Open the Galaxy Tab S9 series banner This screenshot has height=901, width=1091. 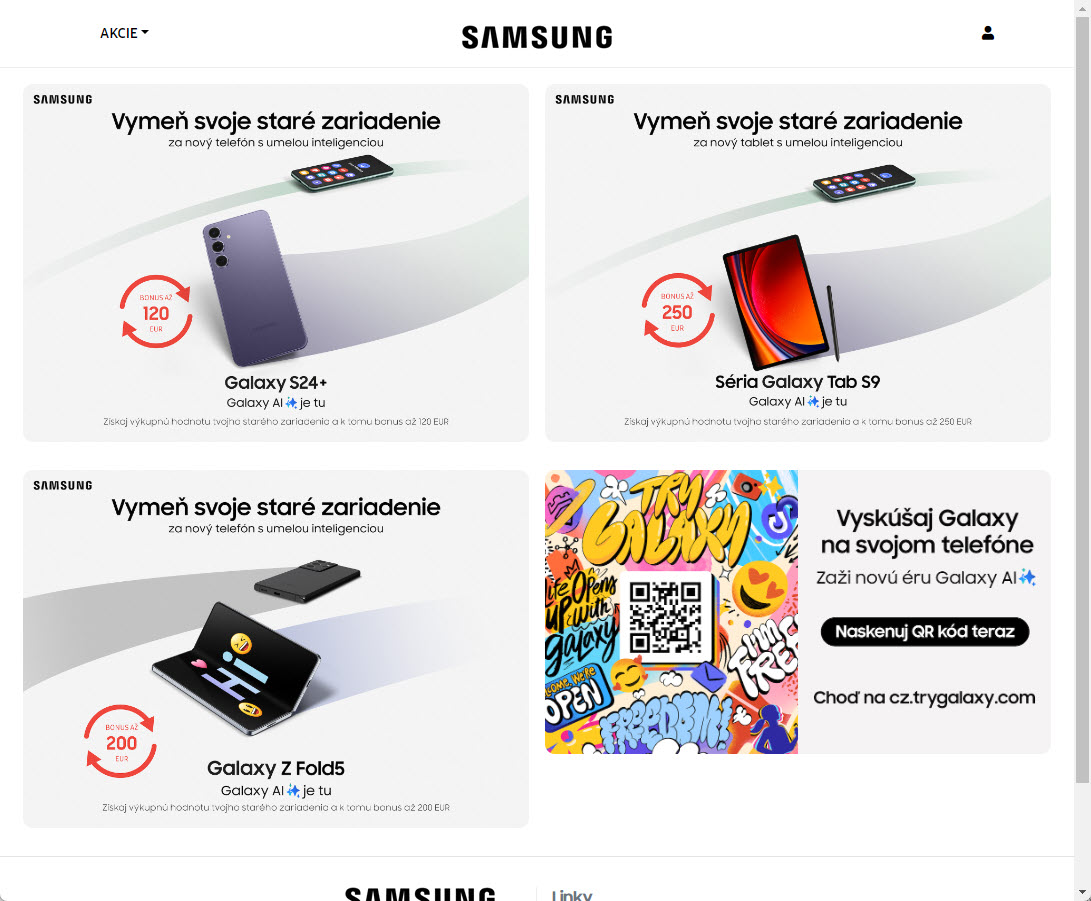[797, 263]
